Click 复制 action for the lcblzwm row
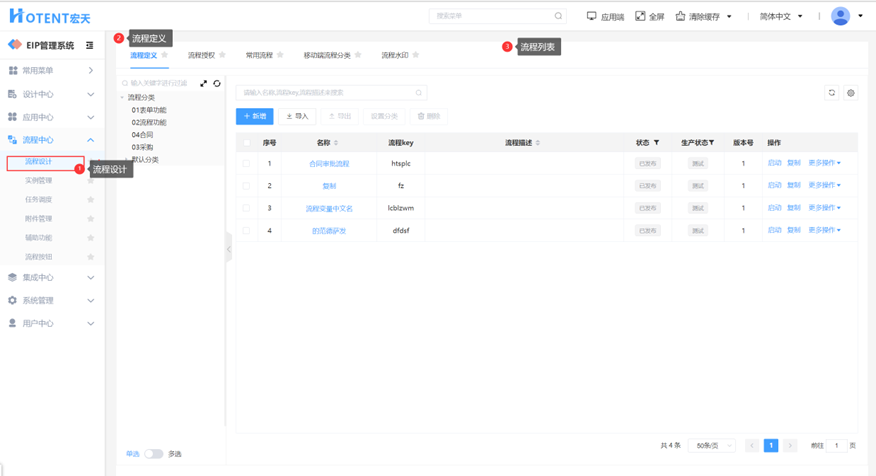The width and height of the screenshot is (876, 476). click(794, 208)
